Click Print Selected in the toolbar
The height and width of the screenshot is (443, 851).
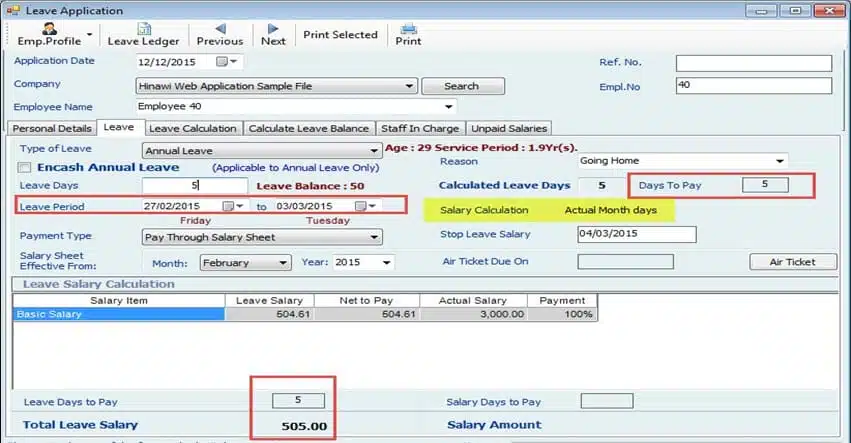pyautogui.click(x=340, y=34)
